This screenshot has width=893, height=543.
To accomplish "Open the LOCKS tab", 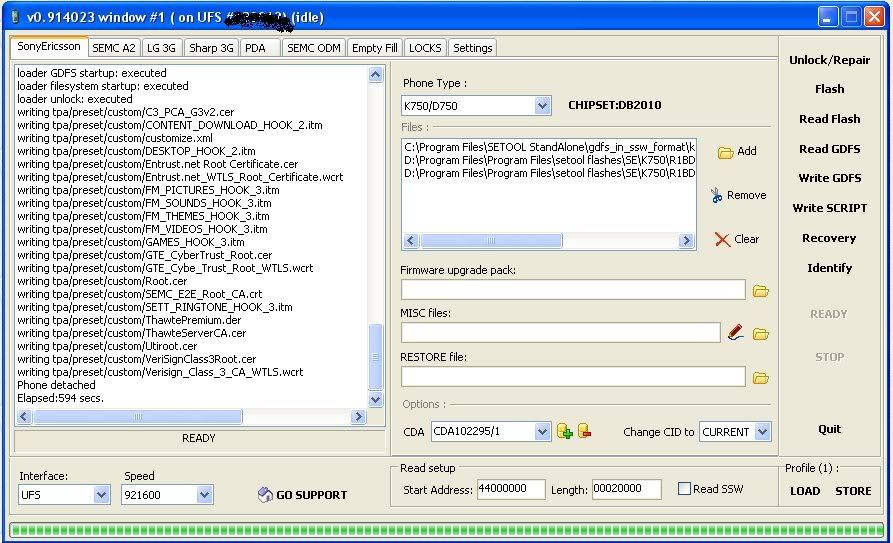I will pyautogui.click(x=425, y=48).
